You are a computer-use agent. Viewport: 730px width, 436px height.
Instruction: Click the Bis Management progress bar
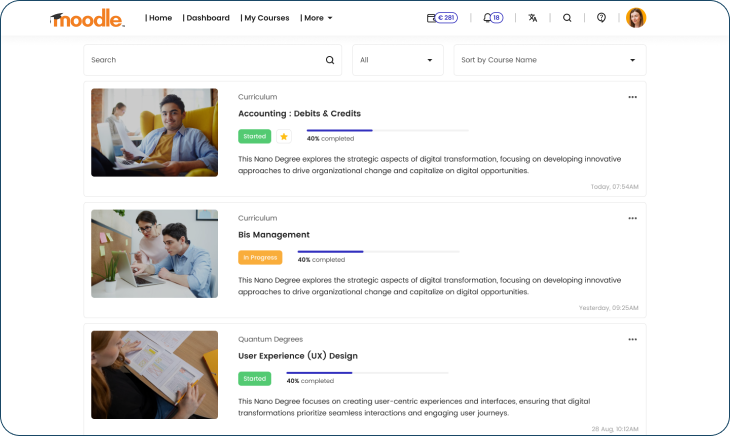click(x=379, y=252)
